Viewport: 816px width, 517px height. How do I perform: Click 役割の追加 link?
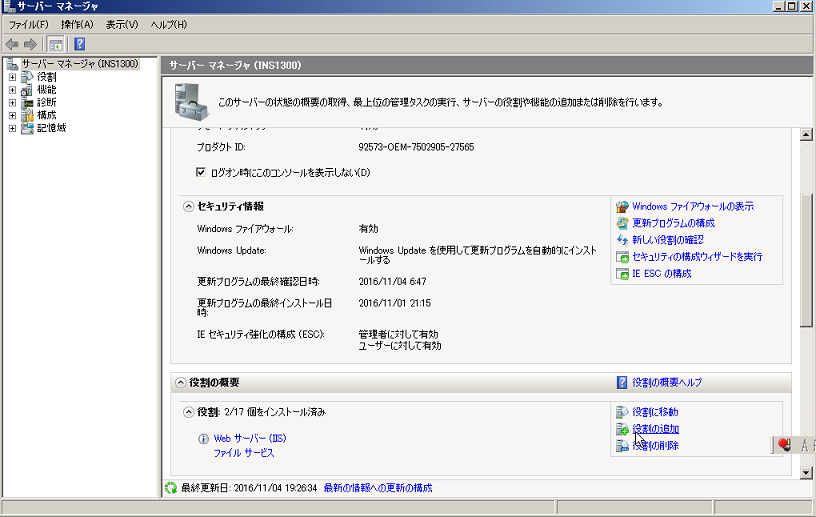pos(656,429)
